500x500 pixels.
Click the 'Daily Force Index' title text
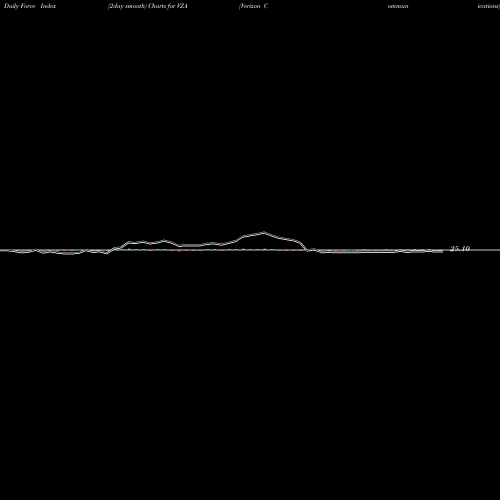pos(30,6)
